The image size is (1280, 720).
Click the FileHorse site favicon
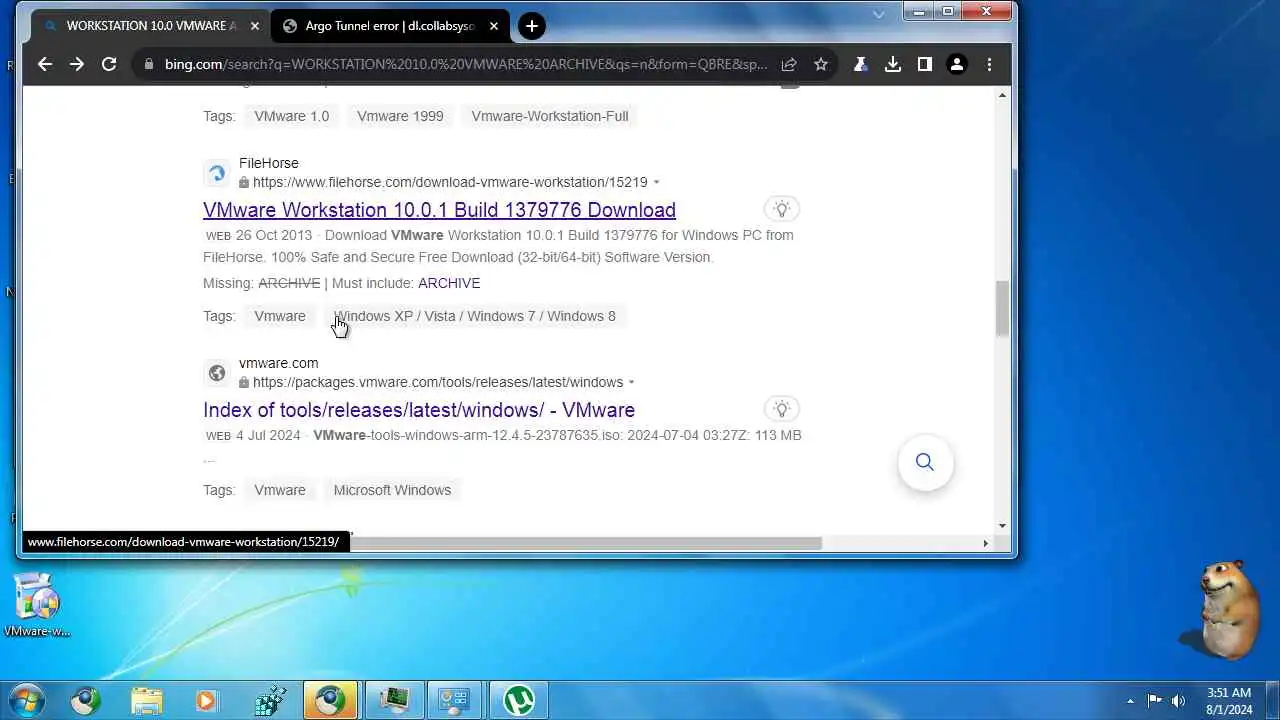217,173
